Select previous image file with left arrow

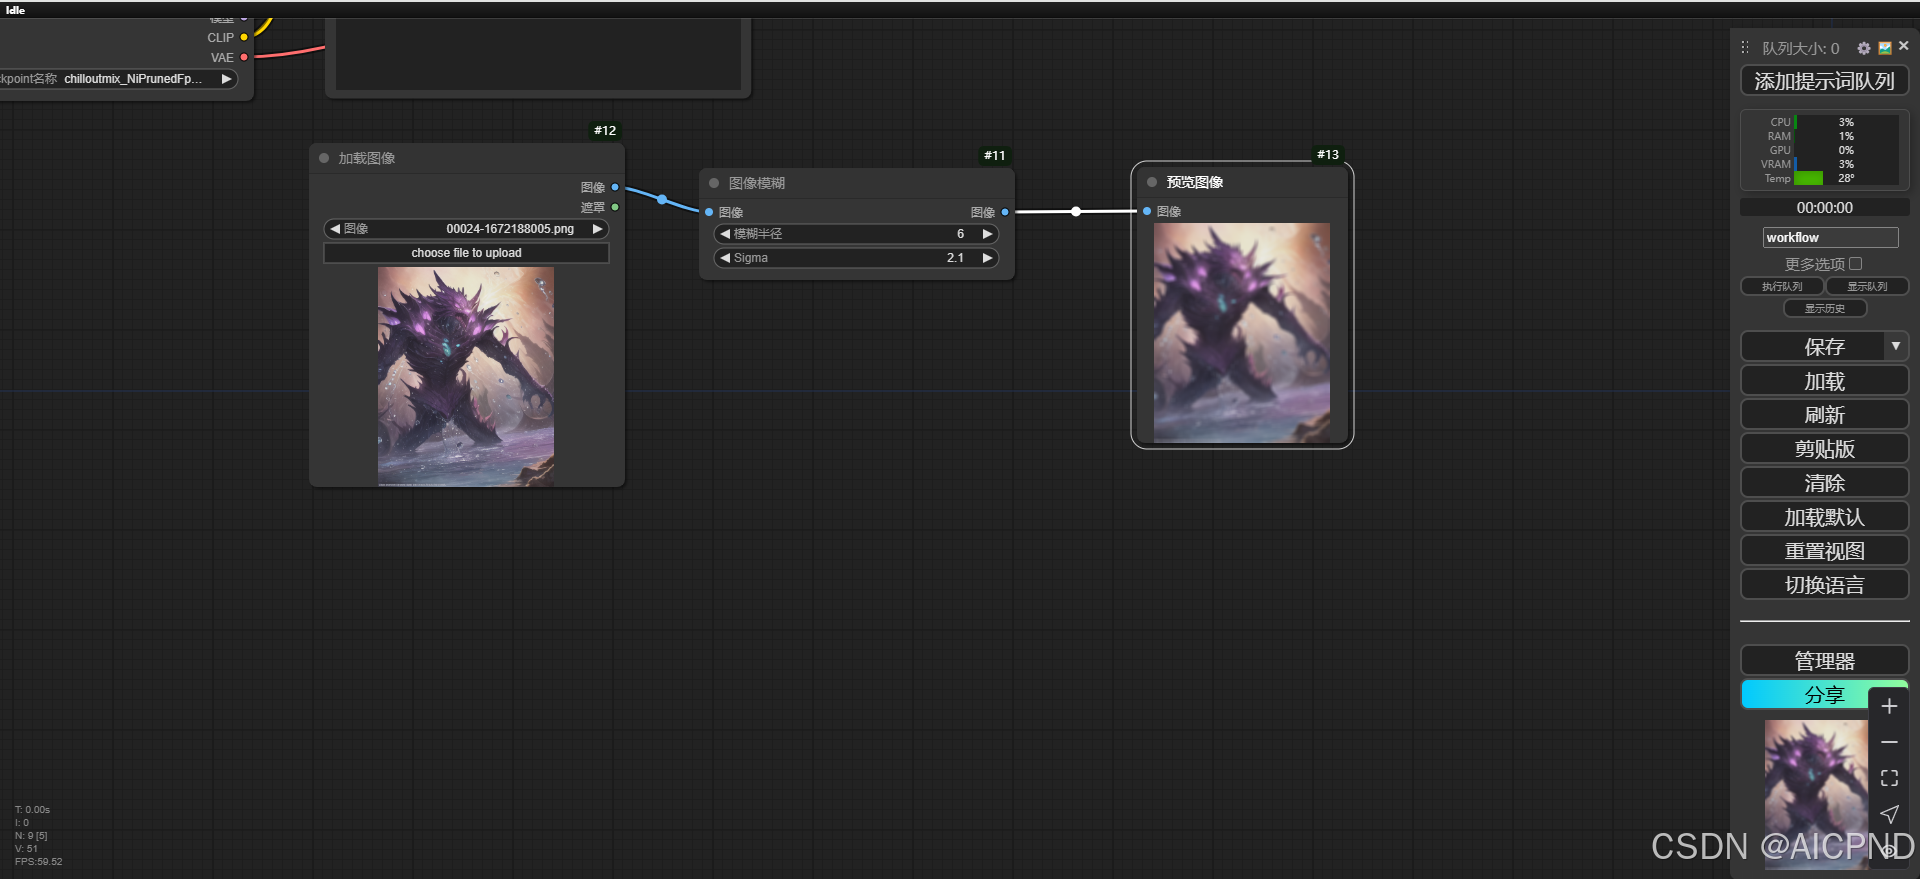pyautogui.click(x=335, y=229)
